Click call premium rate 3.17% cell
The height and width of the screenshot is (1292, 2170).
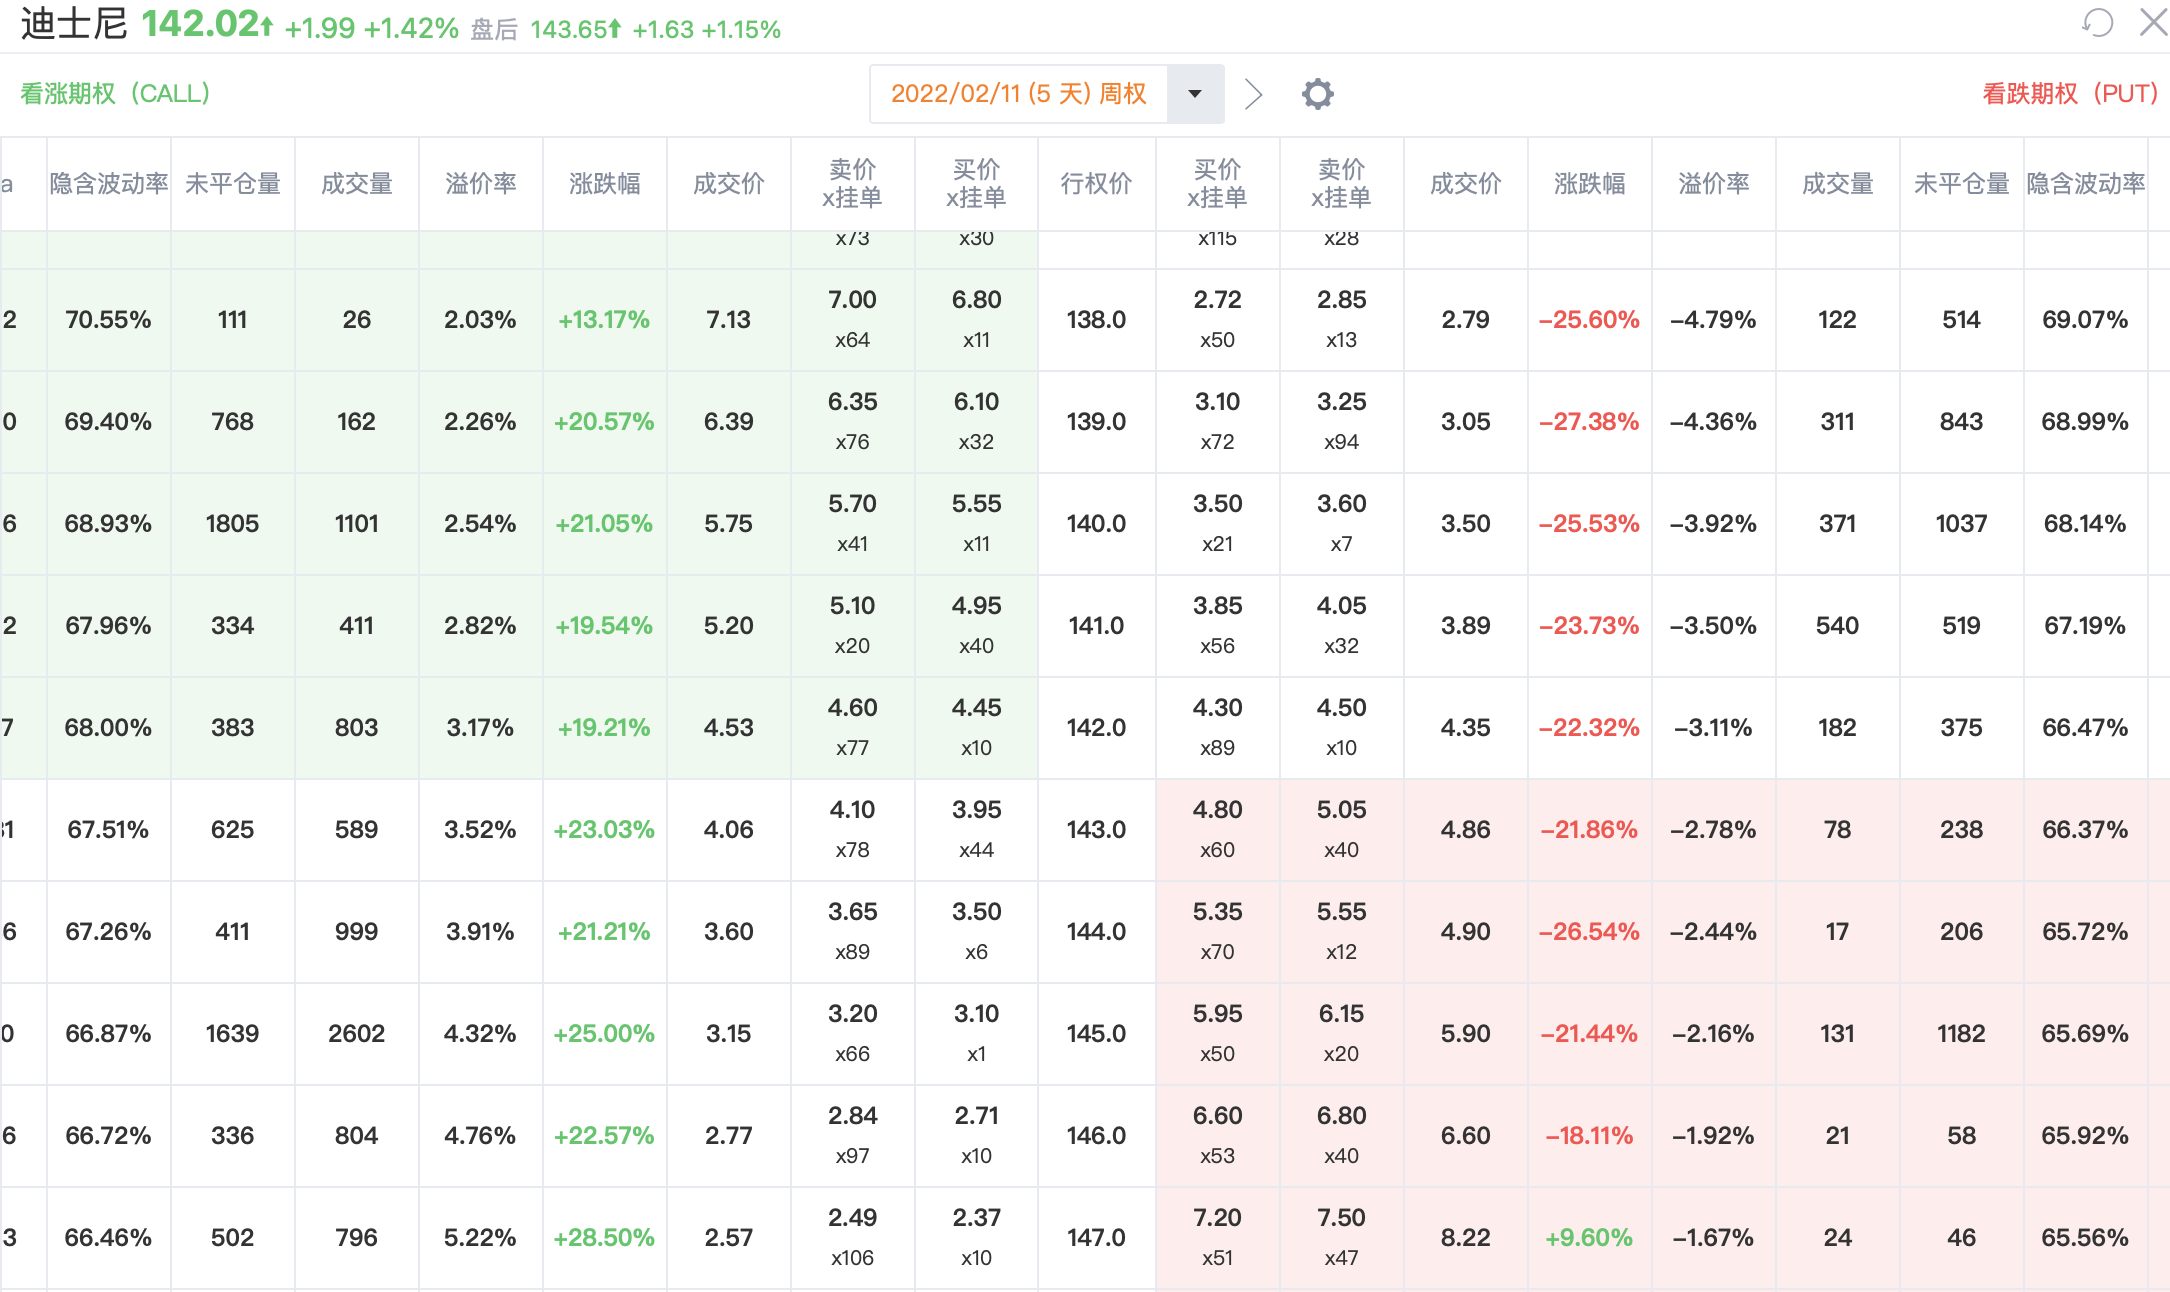[480, 728]
